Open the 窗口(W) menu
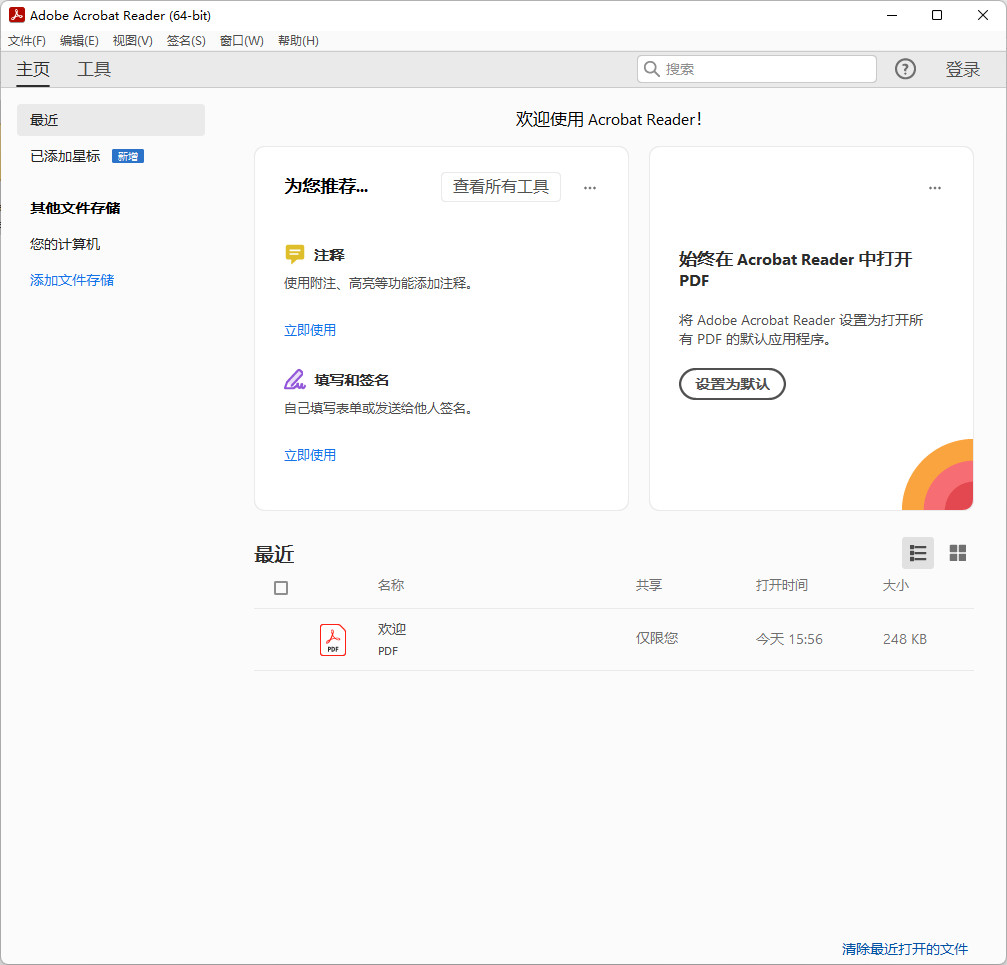This screenshot has width=1007, height=965. pyautogui.click(x=241, y=40)
